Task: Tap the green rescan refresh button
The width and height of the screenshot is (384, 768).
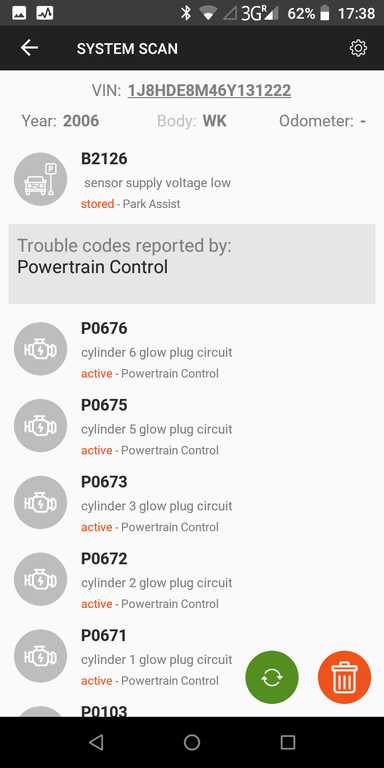Action: pyautogui.click(x=272, y=677)
